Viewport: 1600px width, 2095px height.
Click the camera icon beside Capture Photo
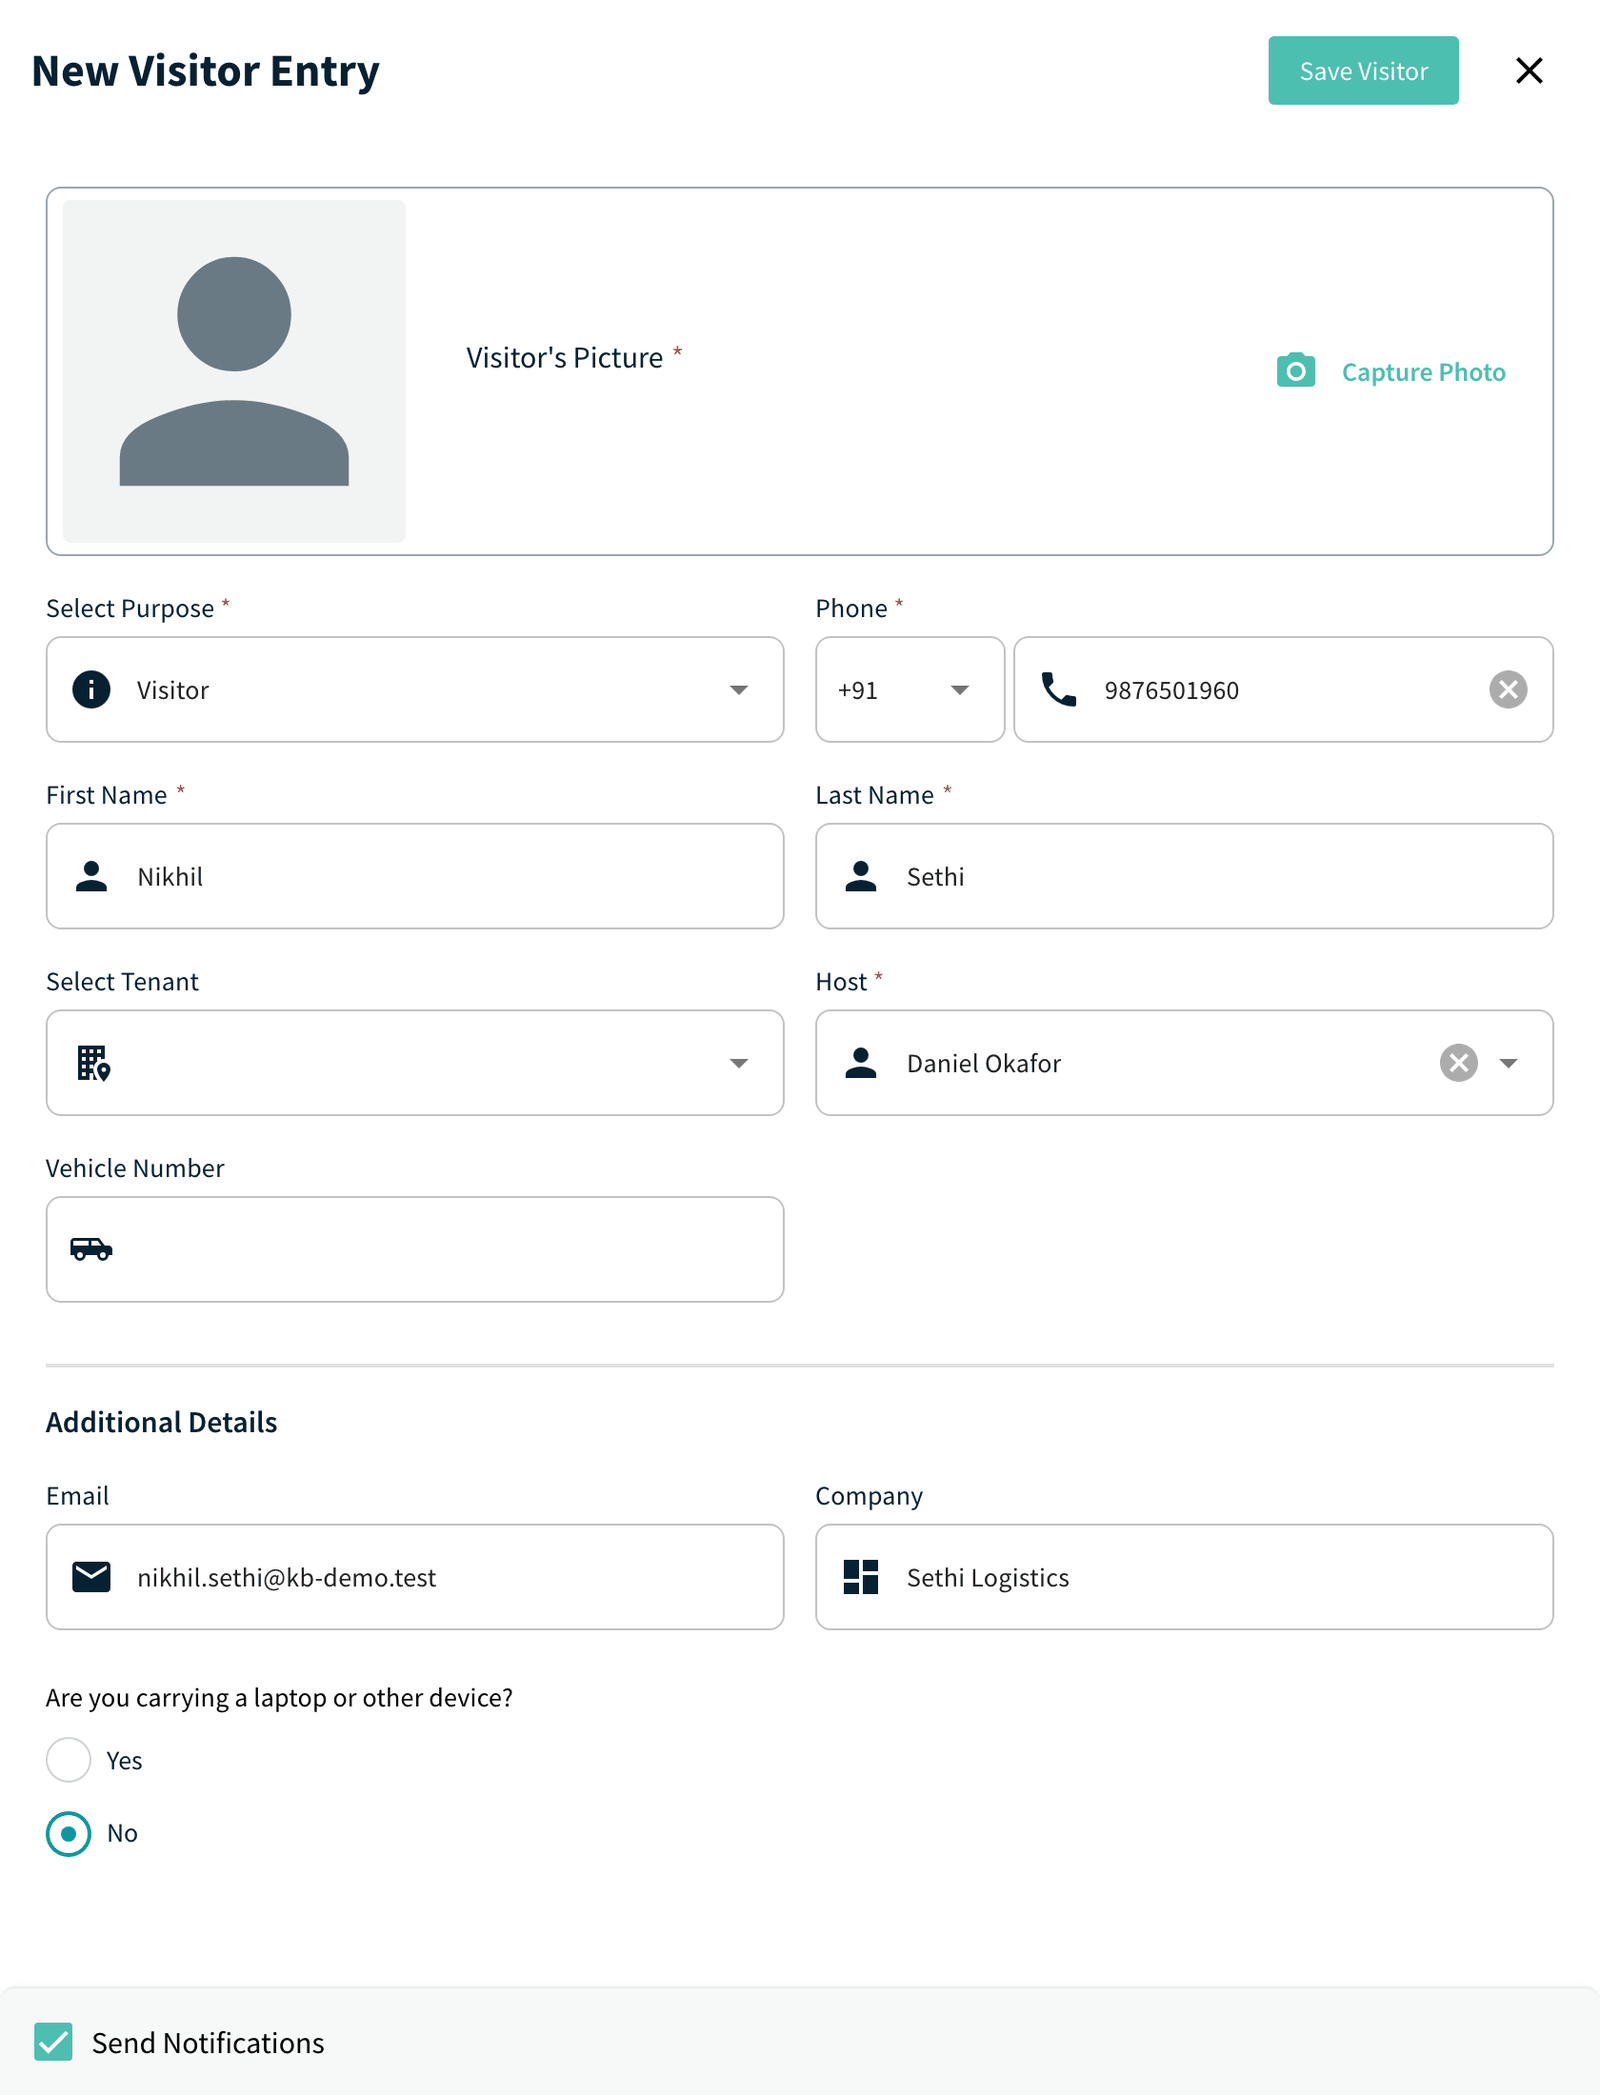[x=1296, y=371]
